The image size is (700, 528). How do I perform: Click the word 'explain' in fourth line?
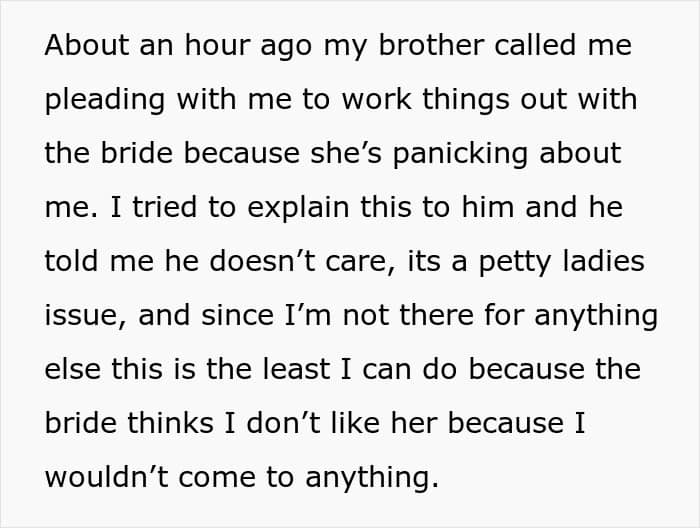(298, 210)
